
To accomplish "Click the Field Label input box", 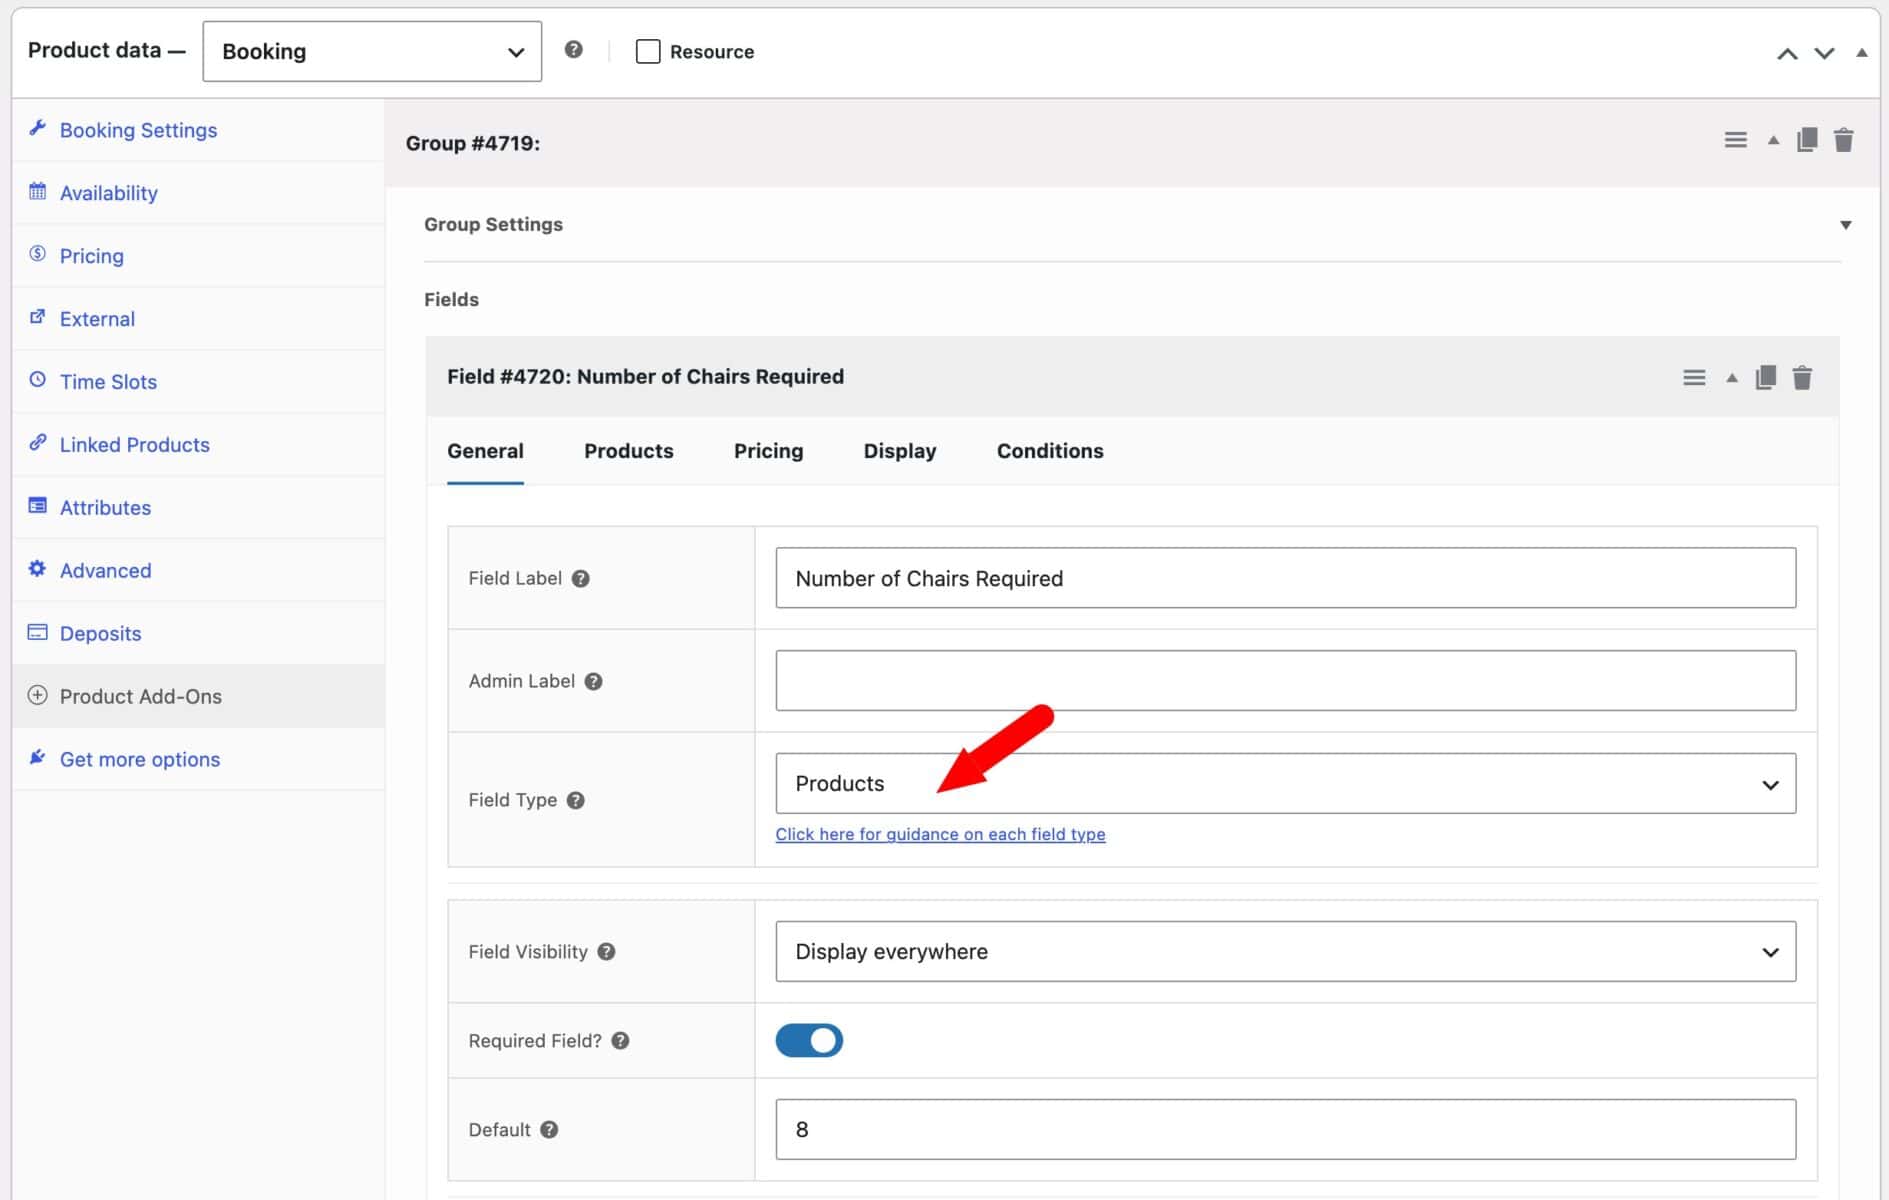I will 1285,578.
